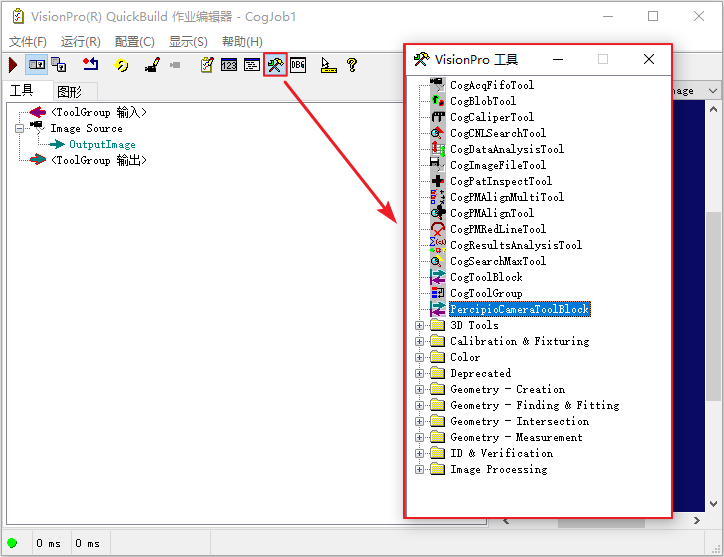Toggle the continuous run toolbar icon
This screenshot has width=724, height=557.
[36, 65]
